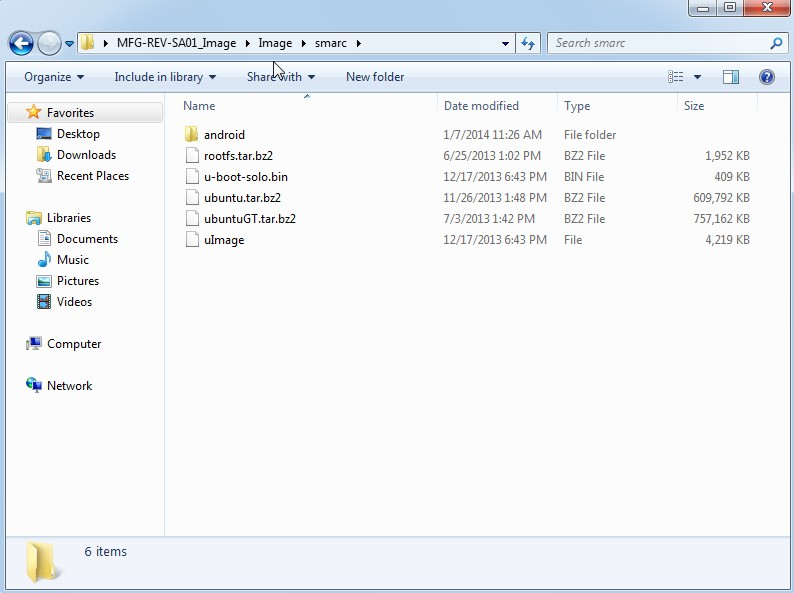Image resolution: width=794 pixels, height=593 pixels.
Task: Open Recent Places in Favorites
Action: (x=93, y=176)
